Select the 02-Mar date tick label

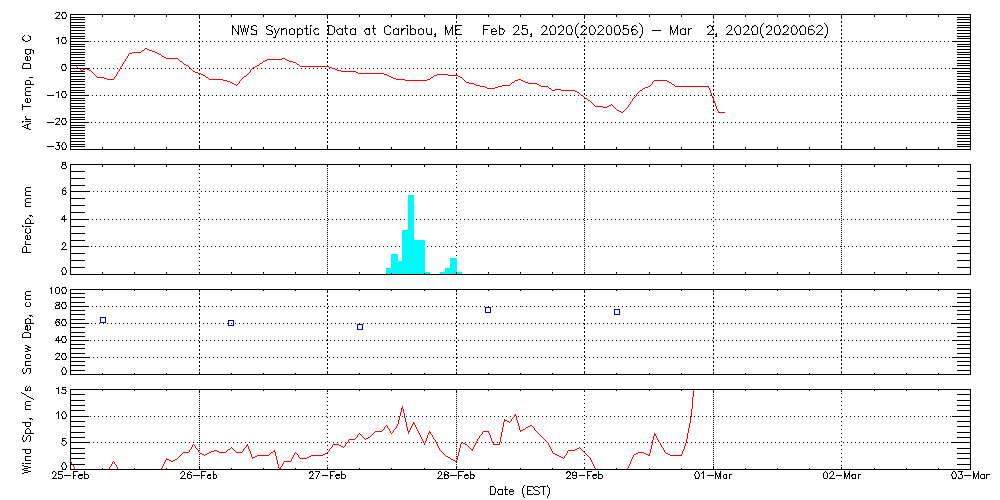(x=842, y=477)
